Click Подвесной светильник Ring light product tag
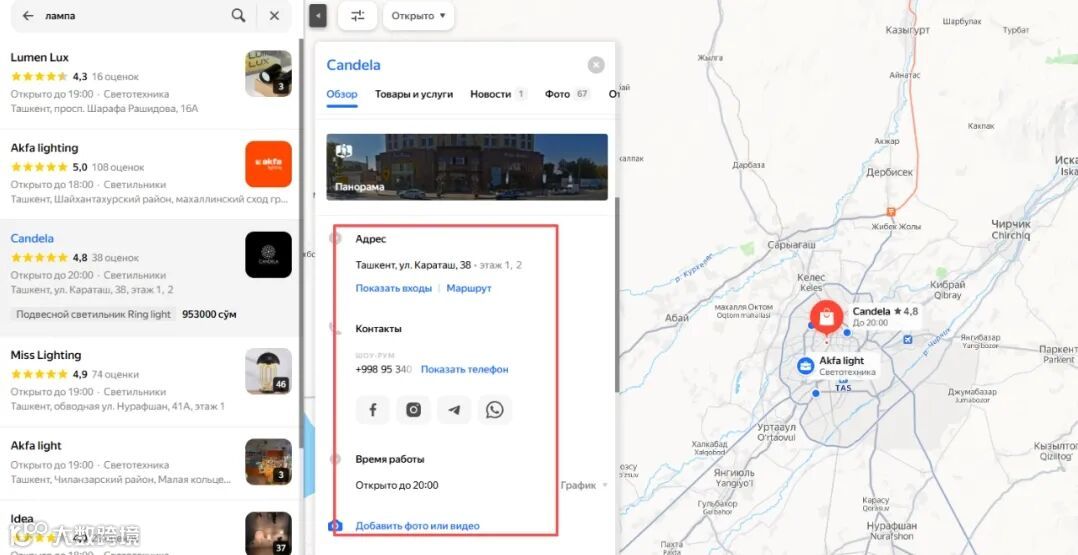1078x555 pixels. pyautogui.click(x=94, y=314)
